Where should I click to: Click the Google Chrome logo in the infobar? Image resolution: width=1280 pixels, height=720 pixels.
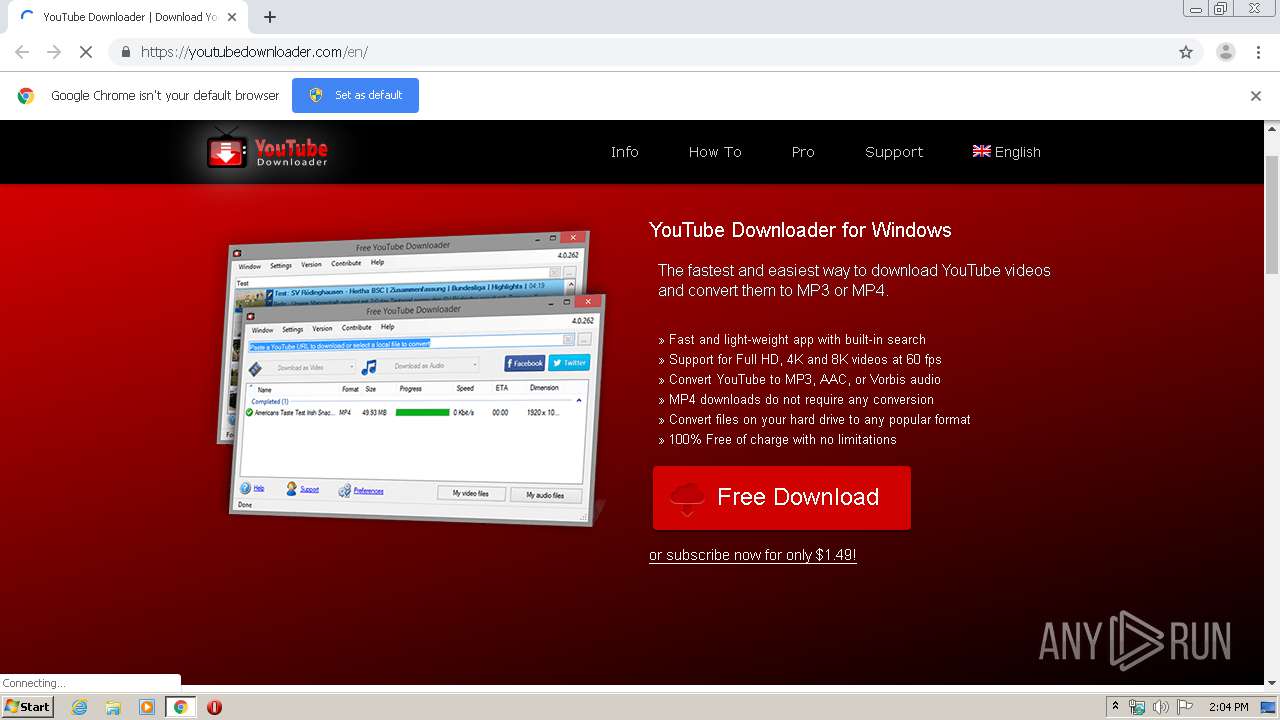tap(26, 96)
